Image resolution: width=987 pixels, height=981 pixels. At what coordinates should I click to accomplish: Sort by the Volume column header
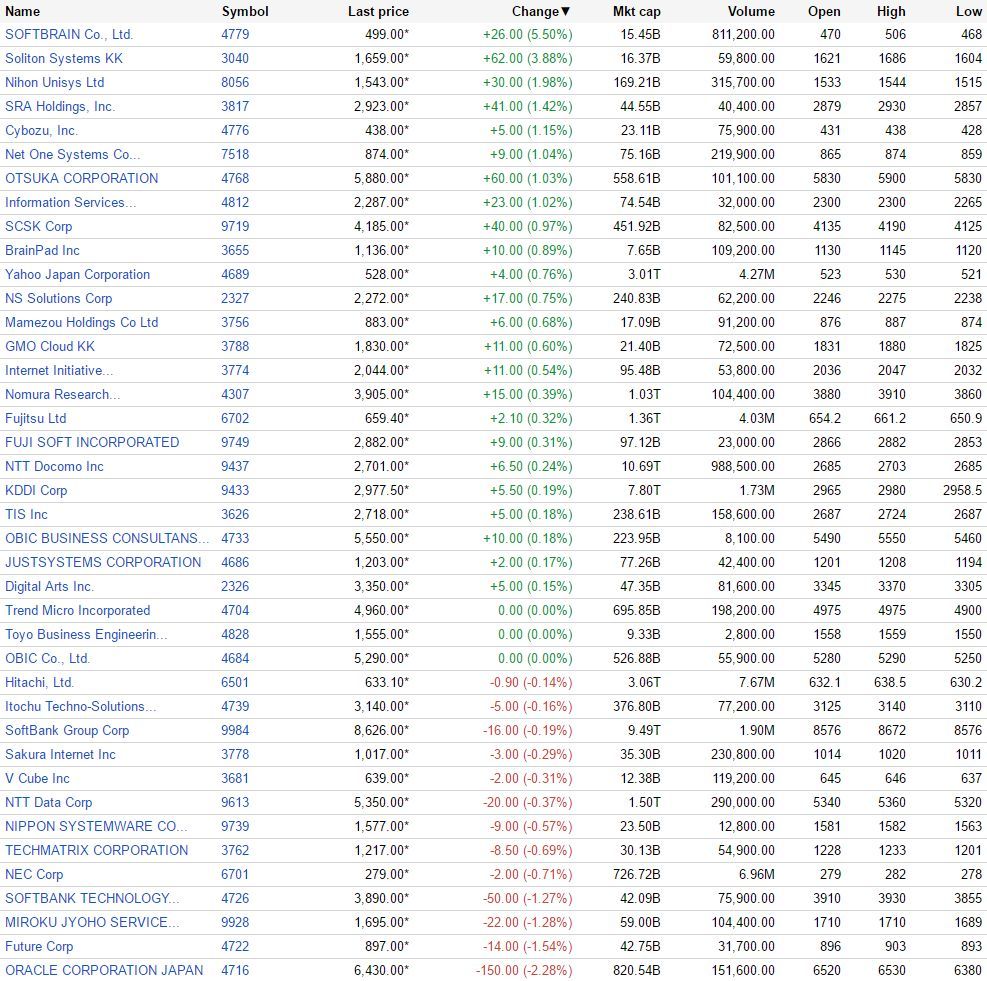pos(751,11)
